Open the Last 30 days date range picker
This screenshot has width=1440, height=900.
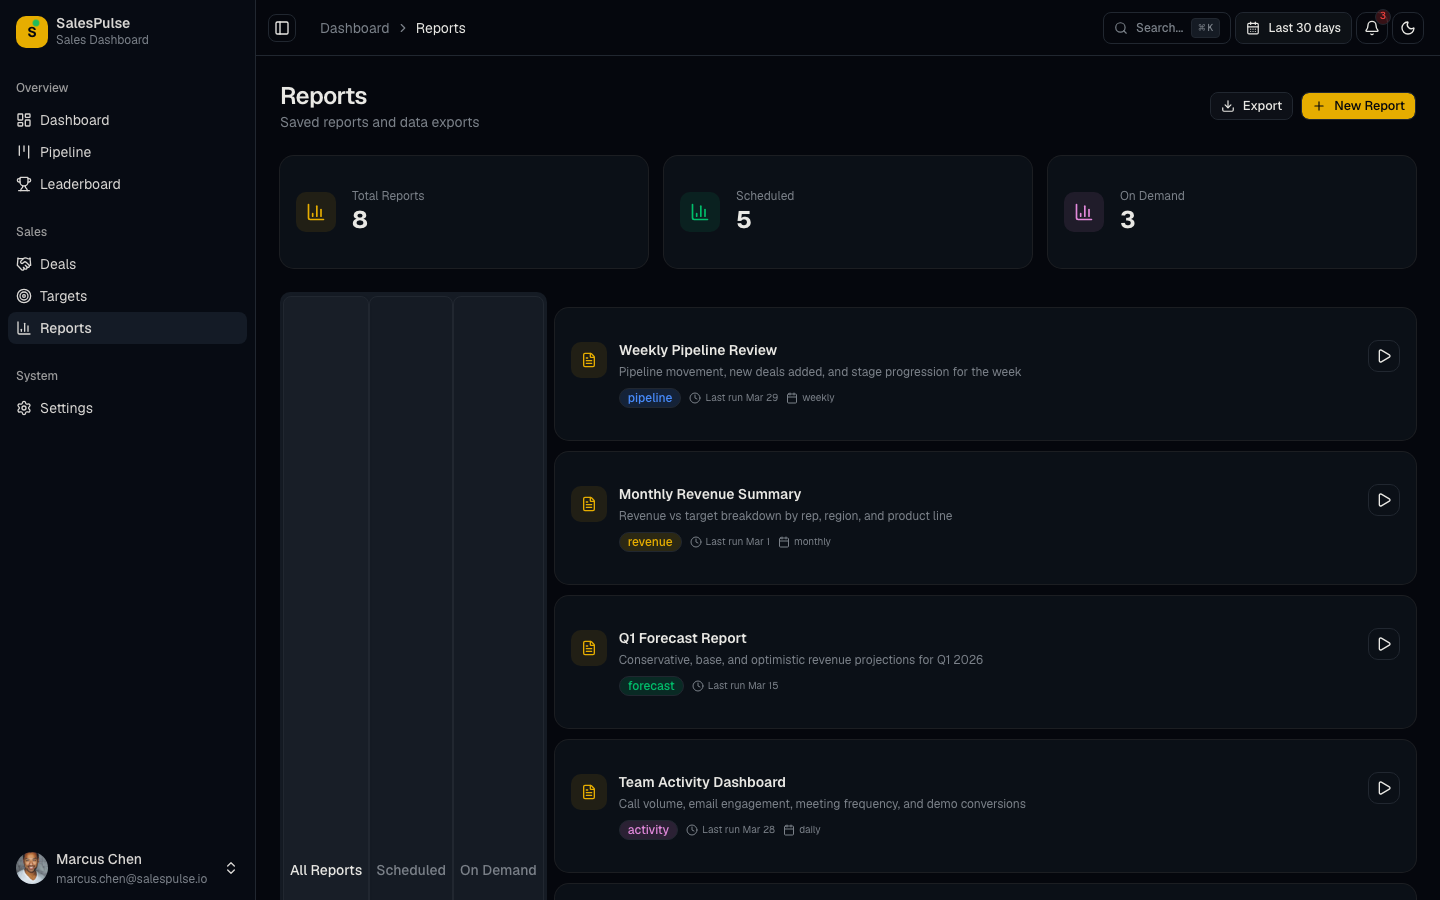coord(1293,28)
